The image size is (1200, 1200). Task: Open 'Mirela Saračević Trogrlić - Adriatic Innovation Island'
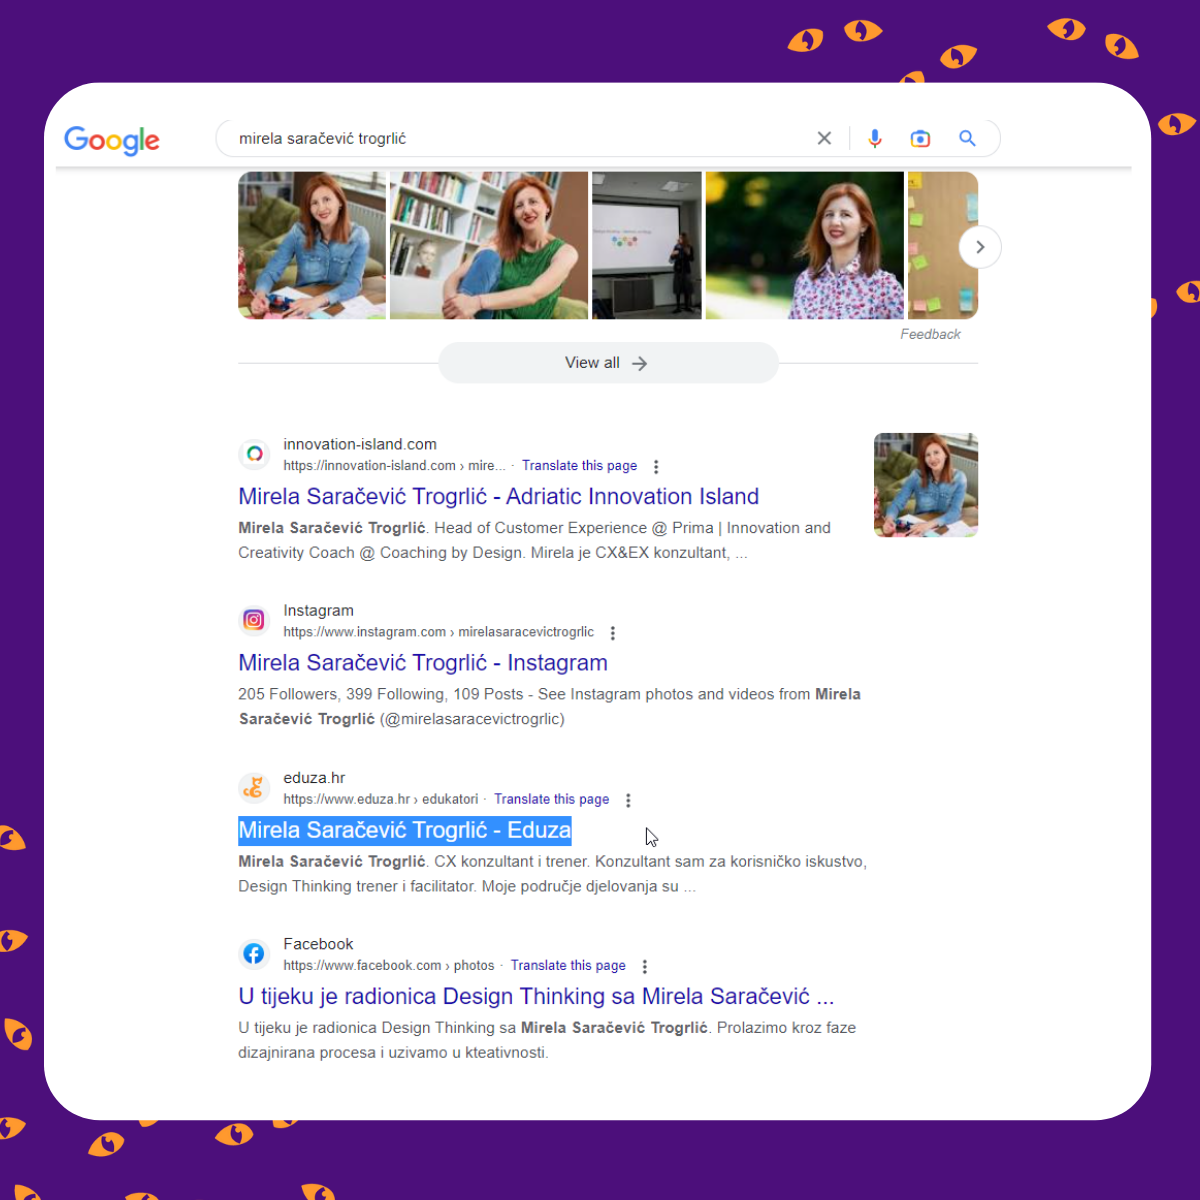point(498,497)
